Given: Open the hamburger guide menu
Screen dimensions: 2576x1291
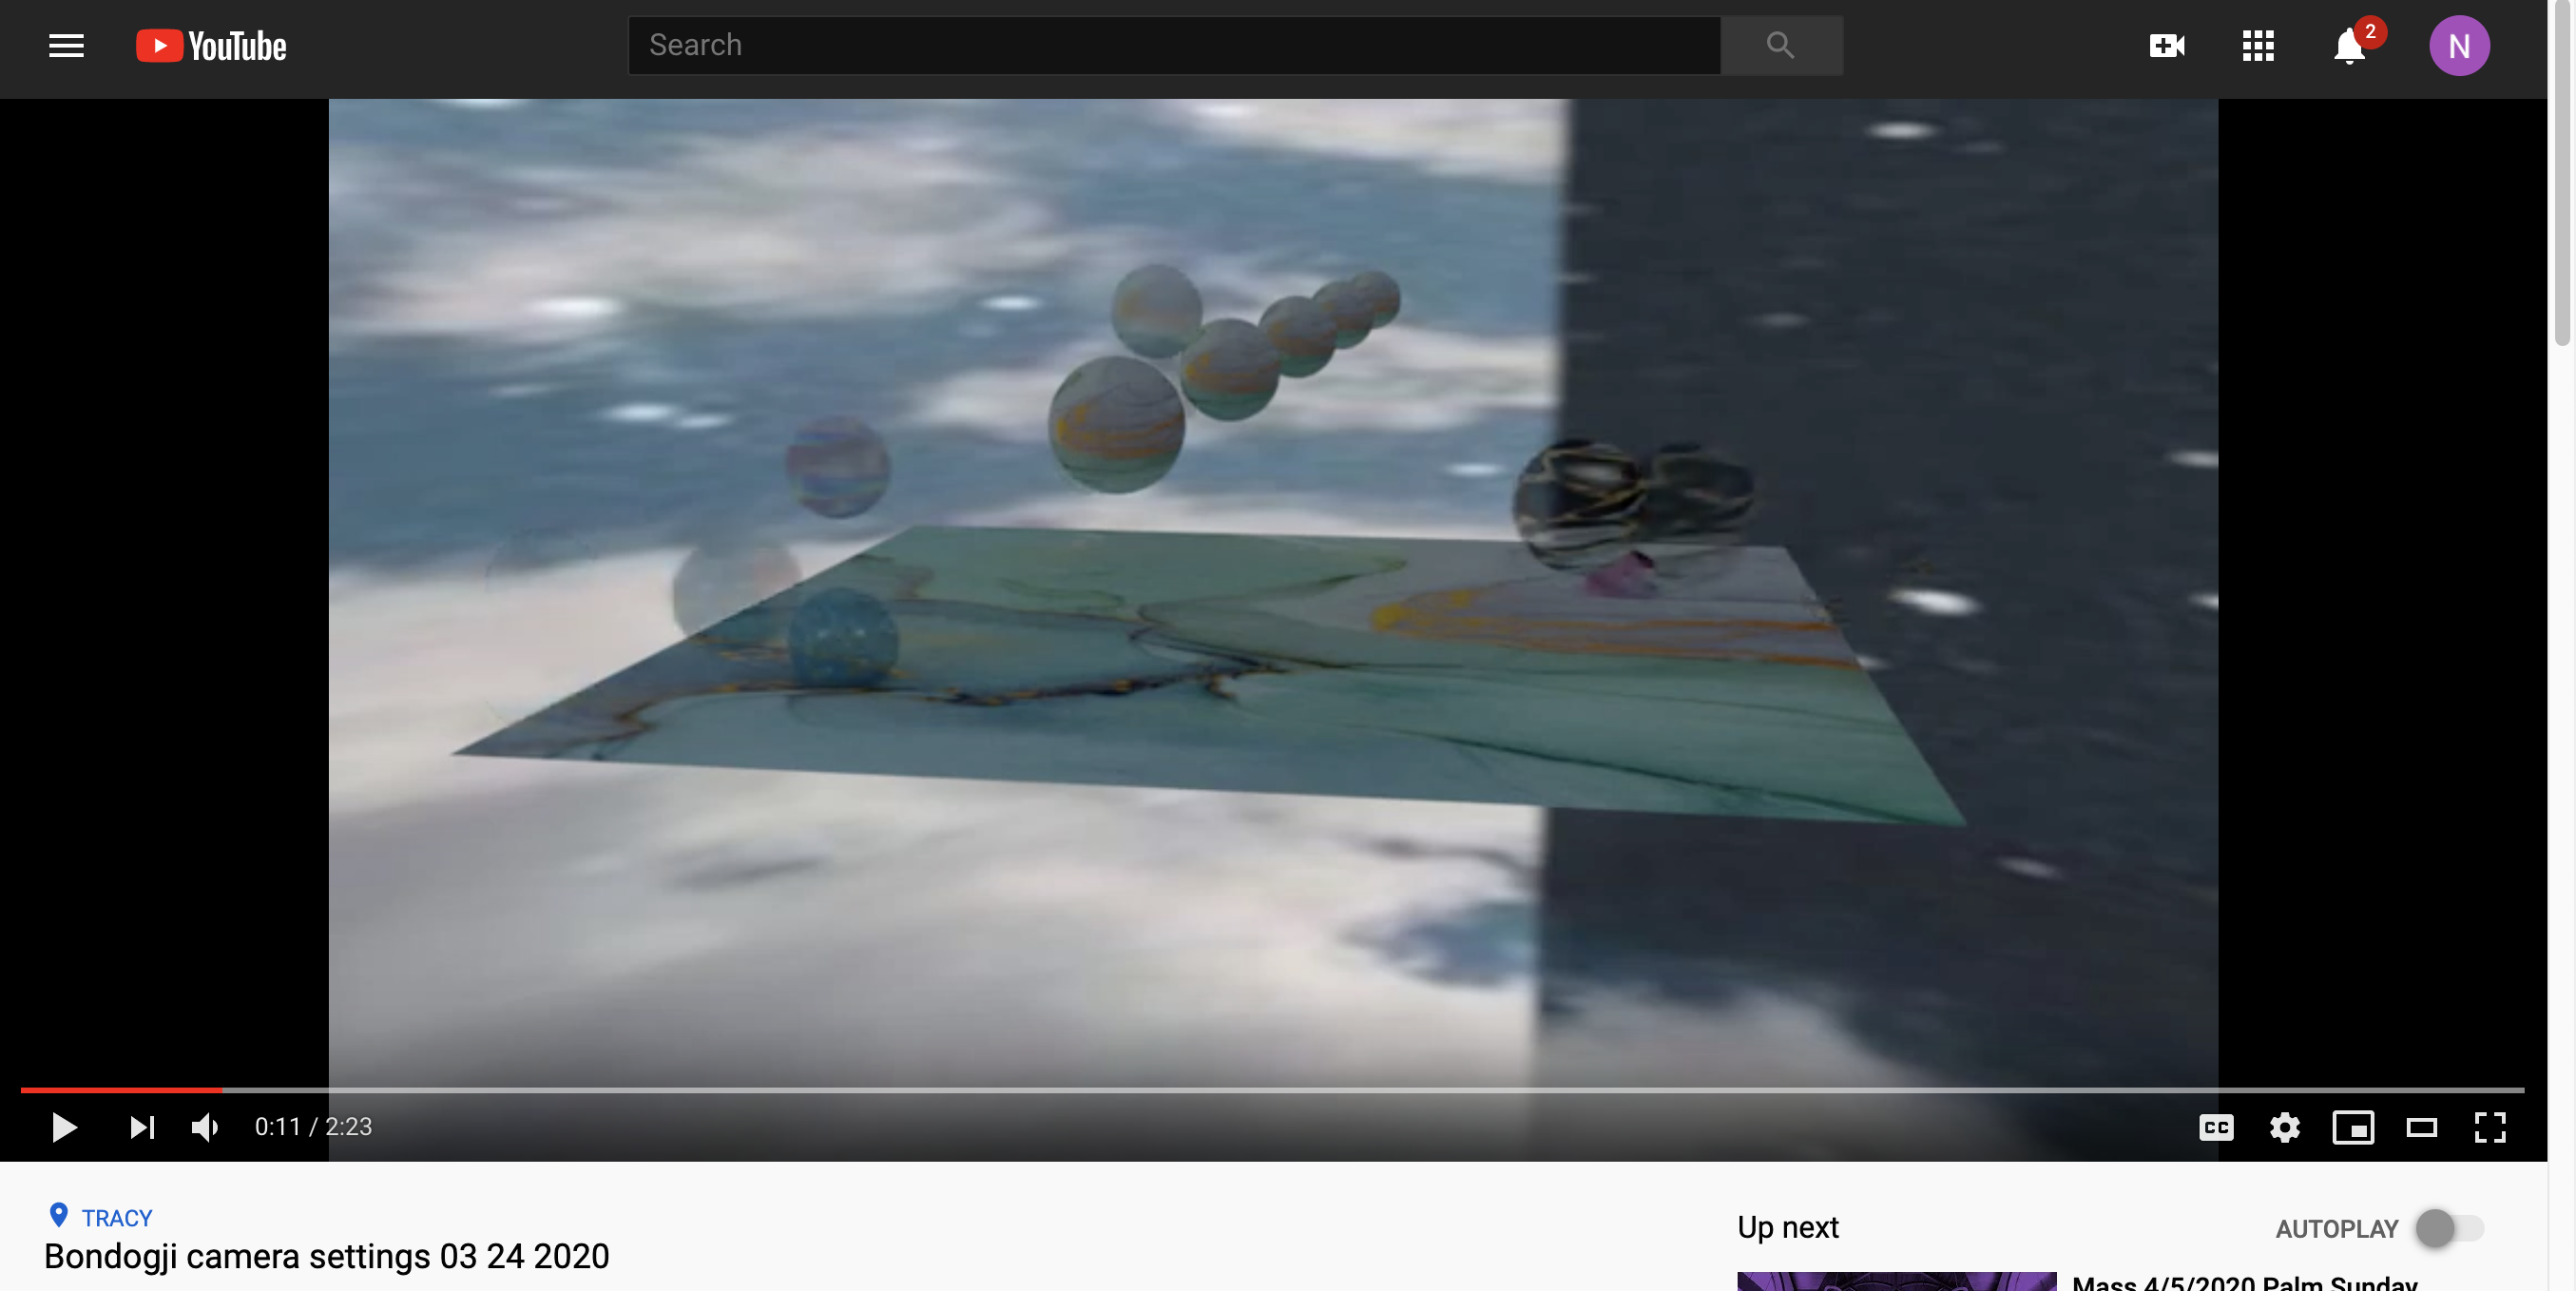Looking at the screenshot, I should (x=66, y=46).
